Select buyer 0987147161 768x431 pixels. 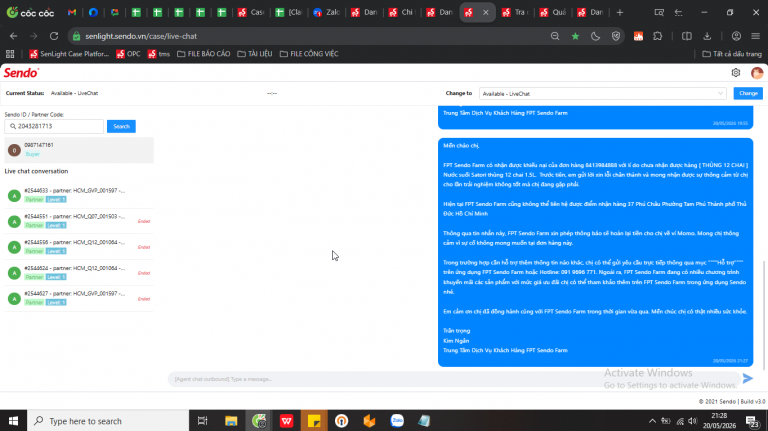coord(79,149)
